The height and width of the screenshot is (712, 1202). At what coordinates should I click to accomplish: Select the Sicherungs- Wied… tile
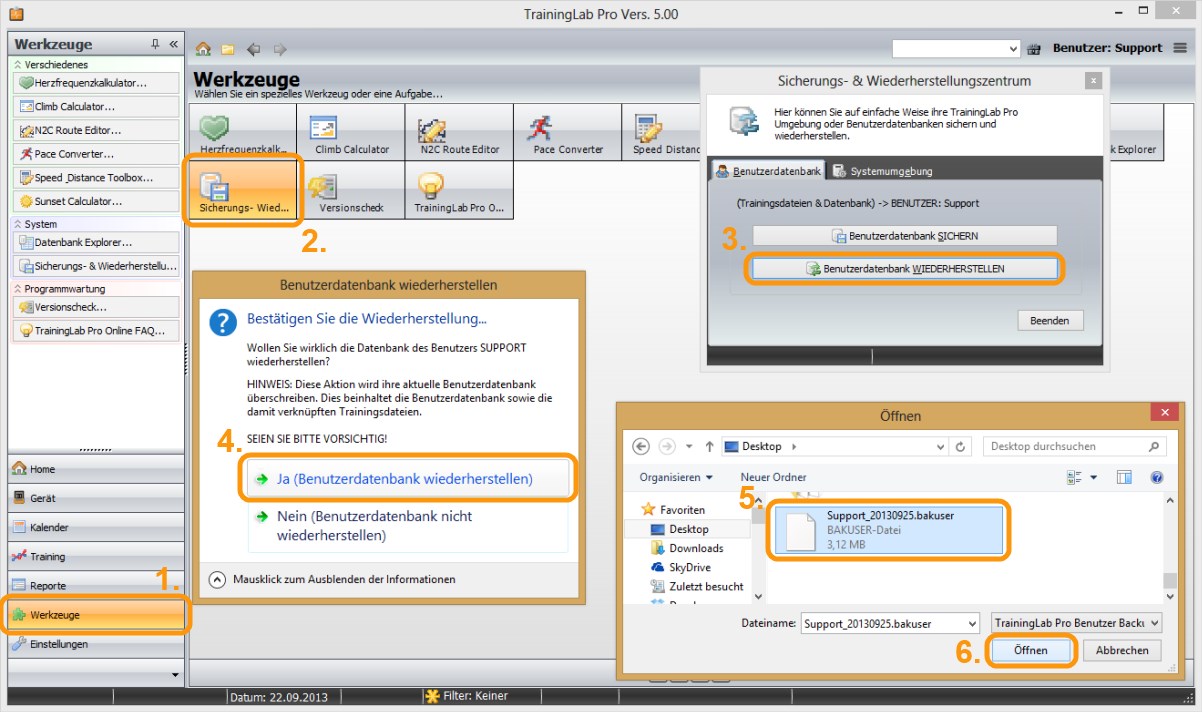click(244, 189)
